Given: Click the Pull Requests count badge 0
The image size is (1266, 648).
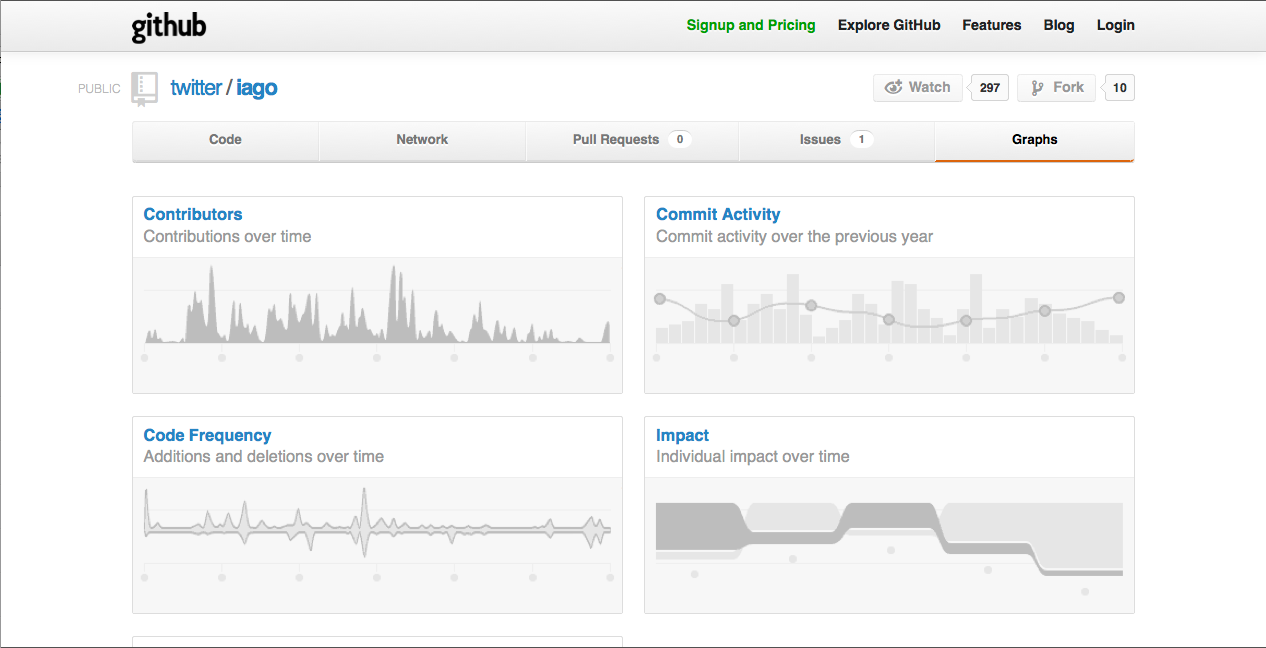Looking at the screenshot, I should [680, 140].
